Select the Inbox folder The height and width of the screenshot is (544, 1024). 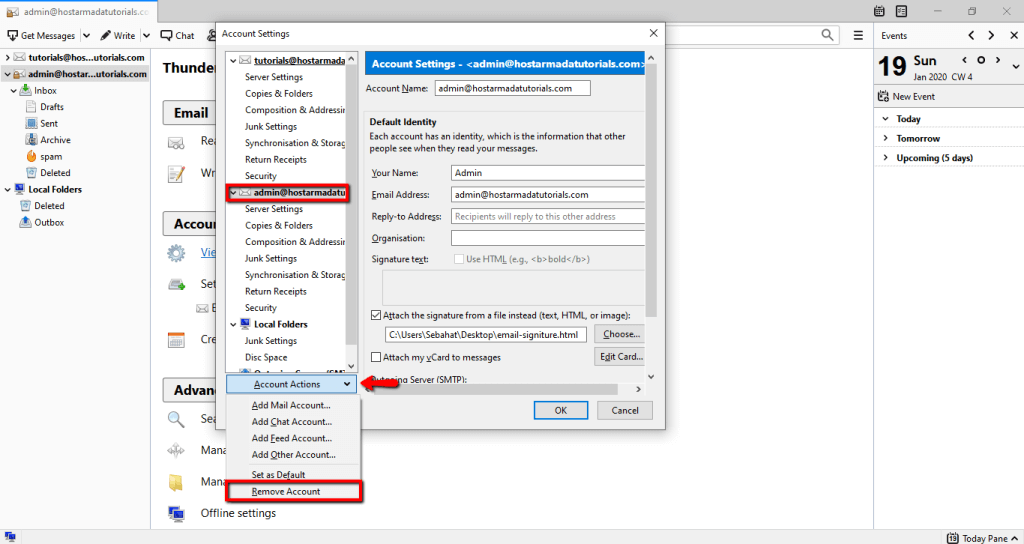45,90
